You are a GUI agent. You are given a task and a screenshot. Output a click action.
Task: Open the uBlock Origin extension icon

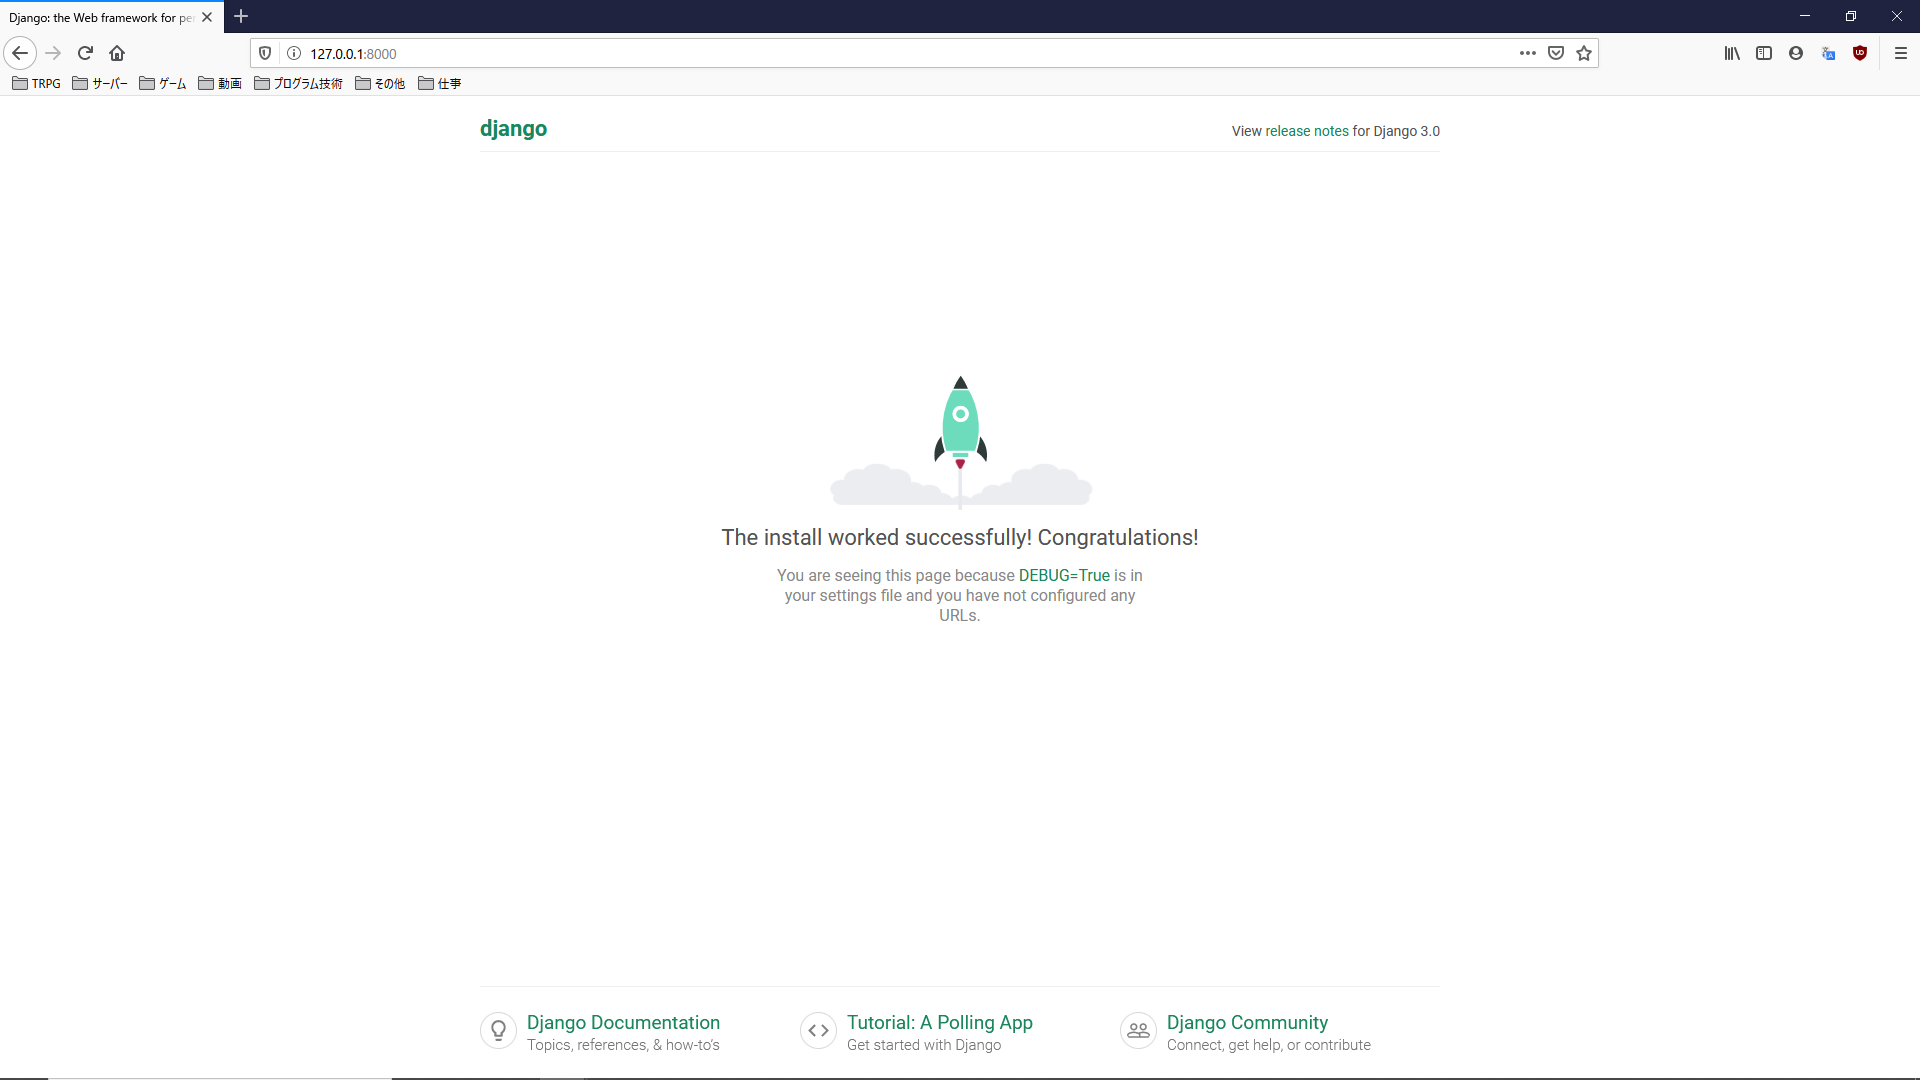pyautogui.click(x=1860, y=53)
